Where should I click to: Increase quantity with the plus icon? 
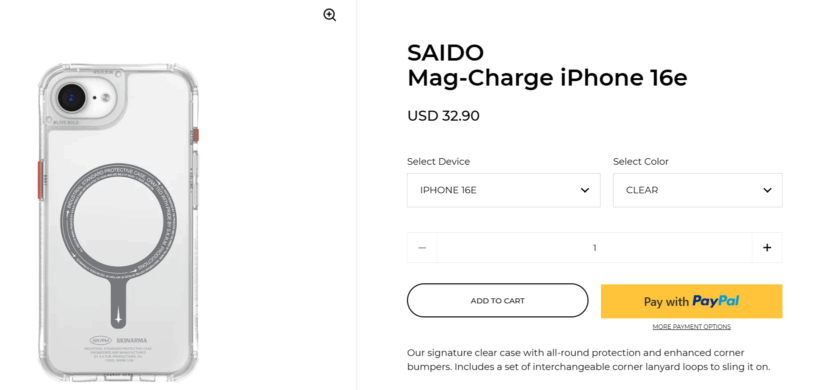767,248
